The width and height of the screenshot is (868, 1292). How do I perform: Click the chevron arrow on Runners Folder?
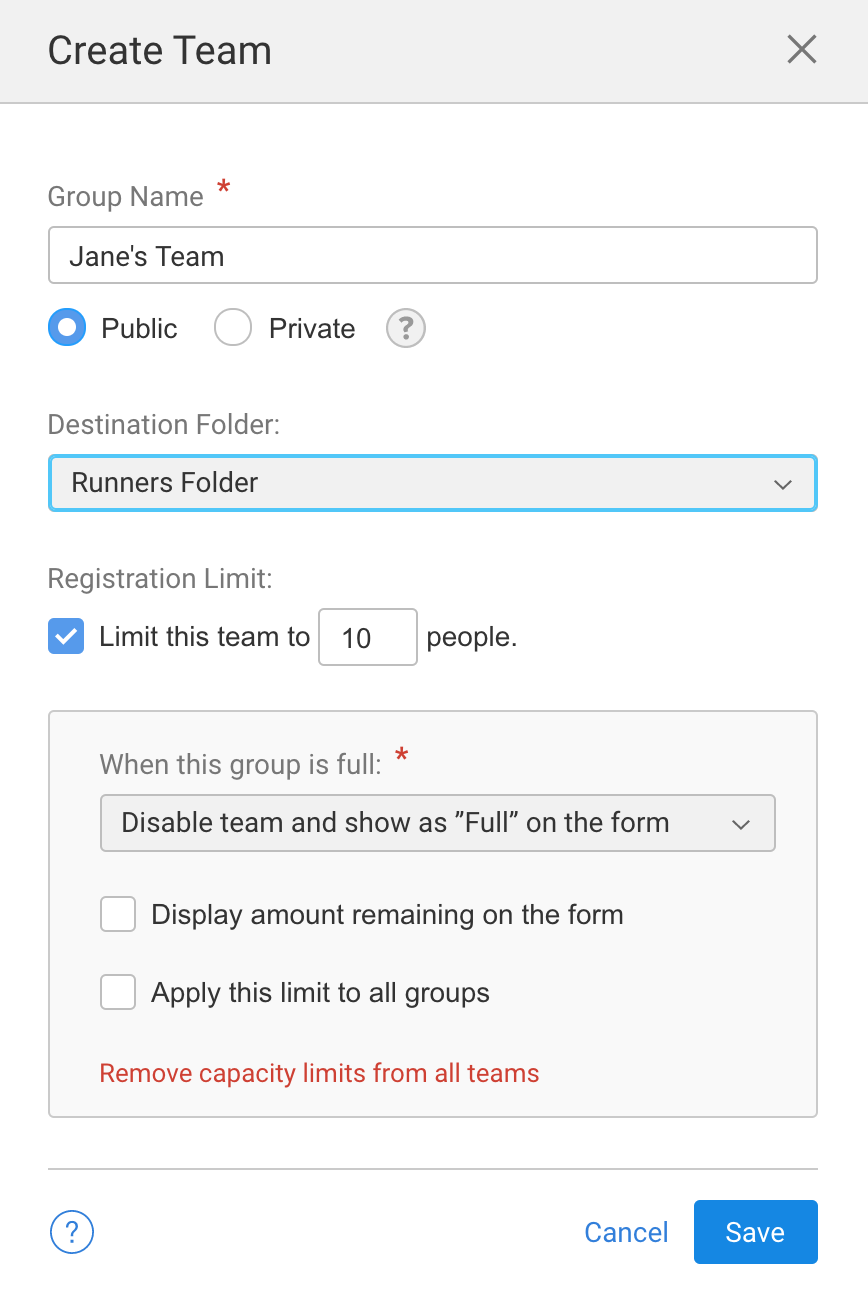tap(783, 484)
